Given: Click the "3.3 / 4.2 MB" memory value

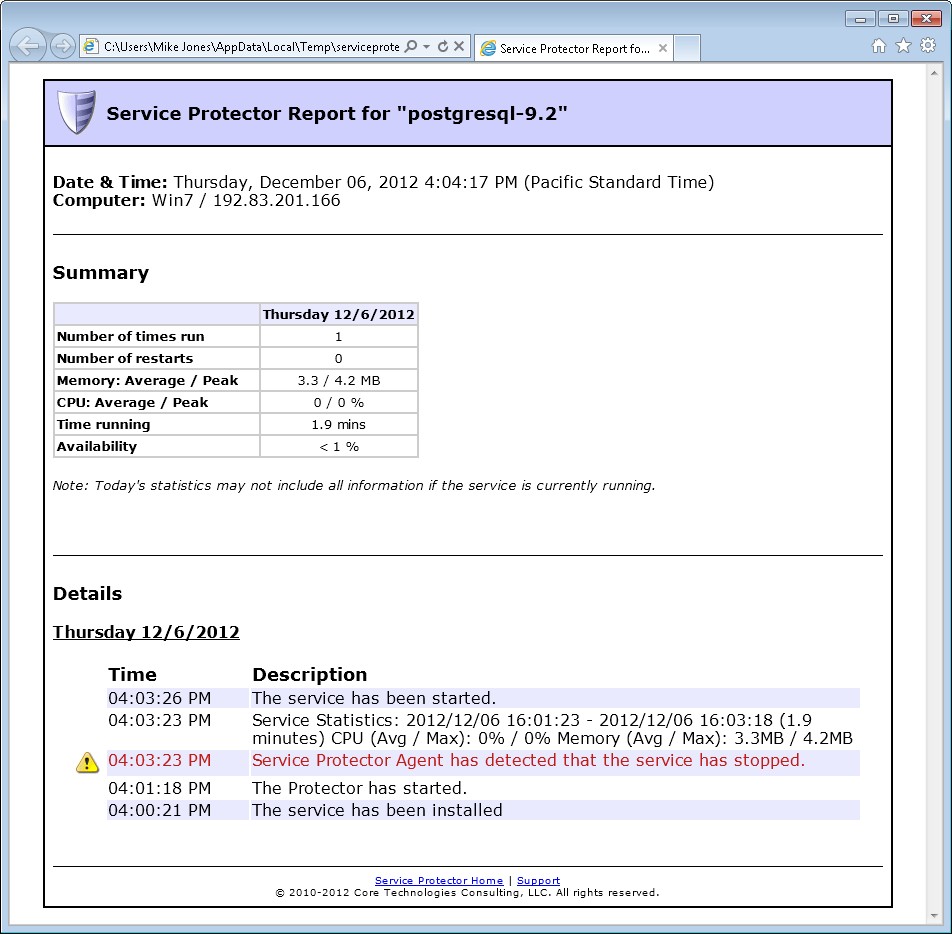Looking at the screenshot, I should pyautogui.click(x=339, y=381).
